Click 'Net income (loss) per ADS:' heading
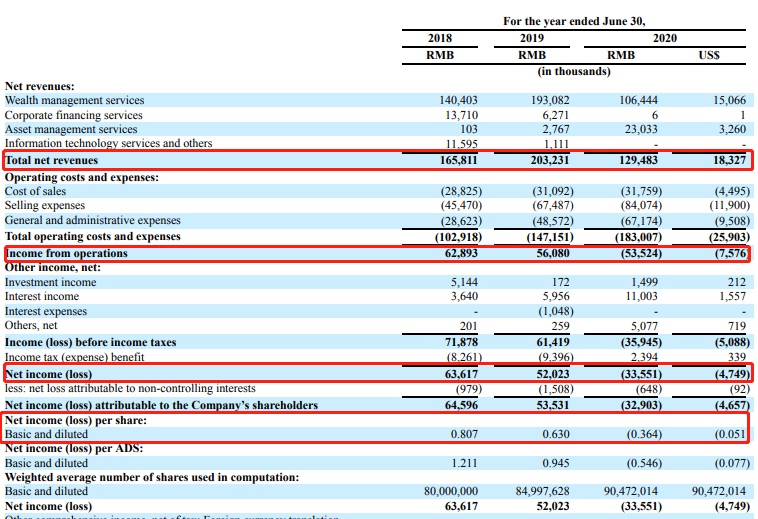The height and width of the screenshot is (519, 758). click(x=74, y=448)
